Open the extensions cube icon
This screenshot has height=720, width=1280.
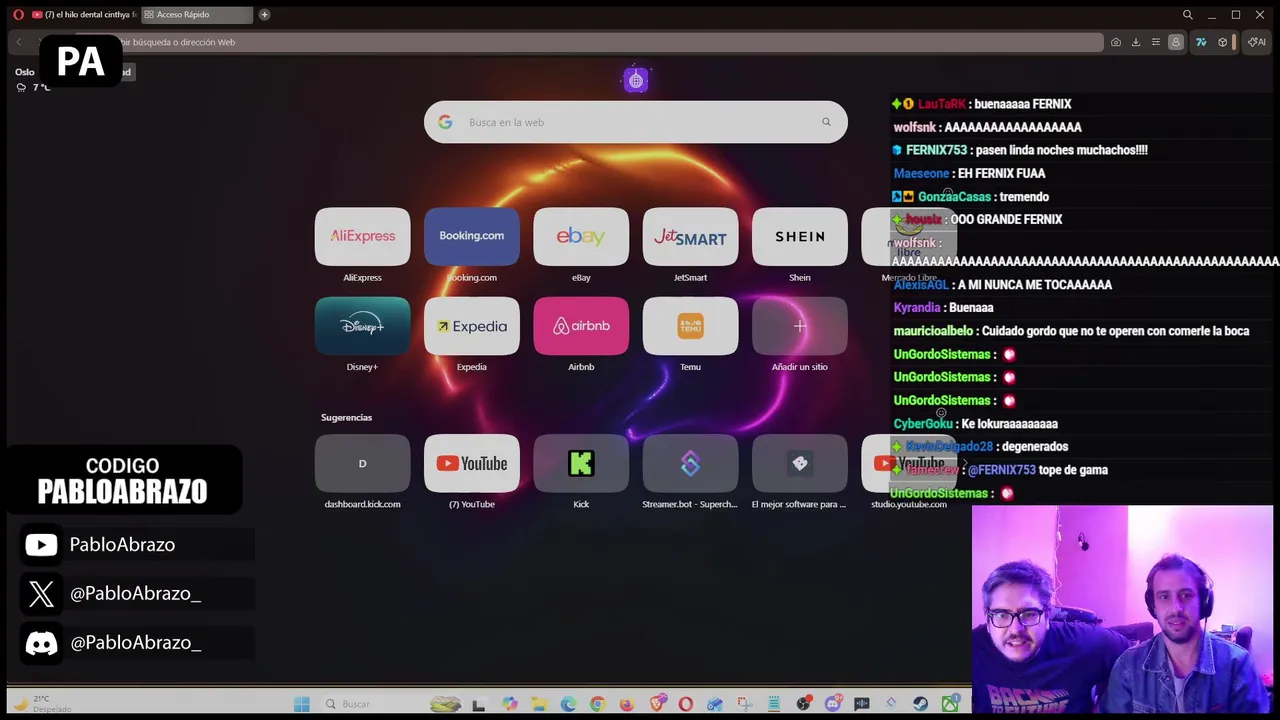click(1222, 42)
